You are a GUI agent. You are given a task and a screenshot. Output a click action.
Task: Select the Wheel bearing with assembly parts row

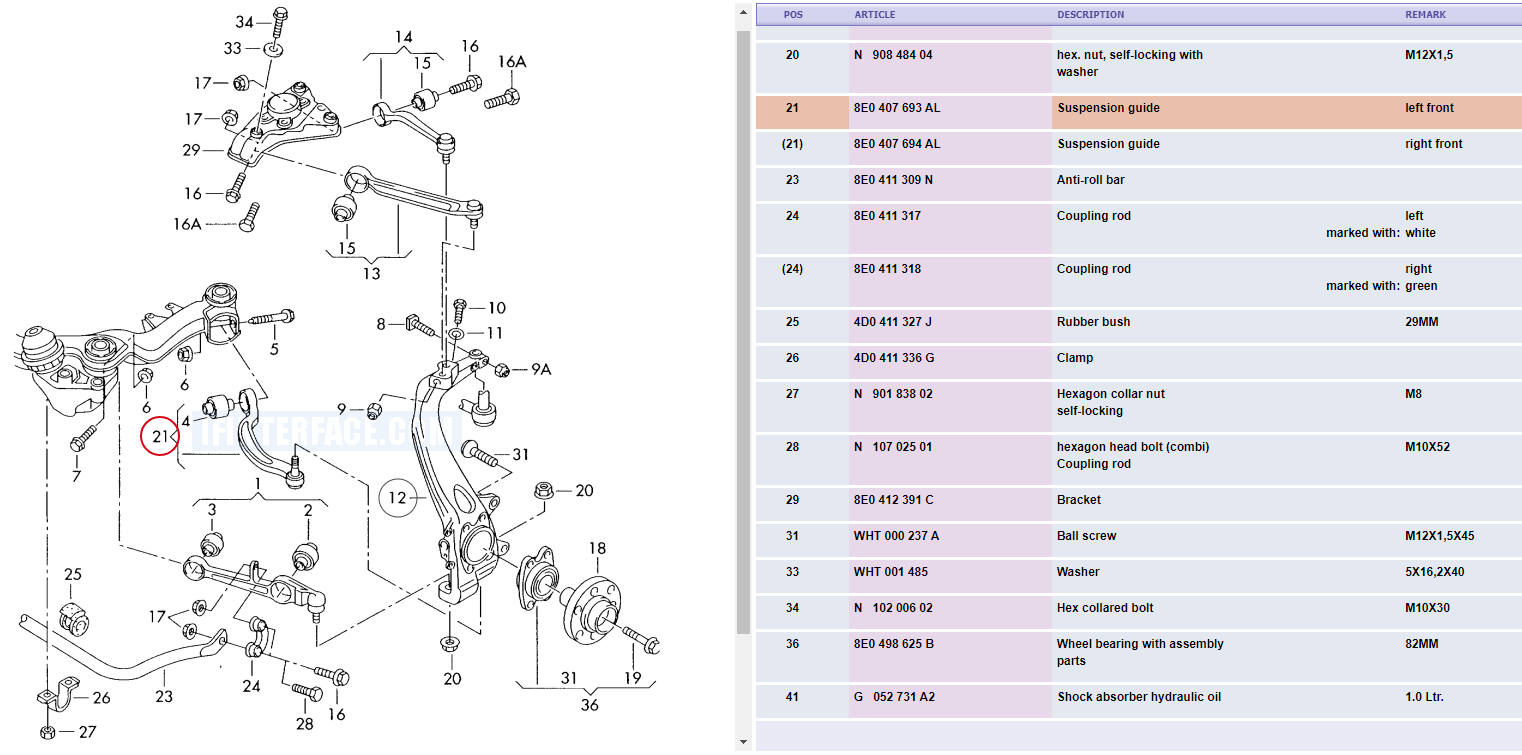point(1139,652)
